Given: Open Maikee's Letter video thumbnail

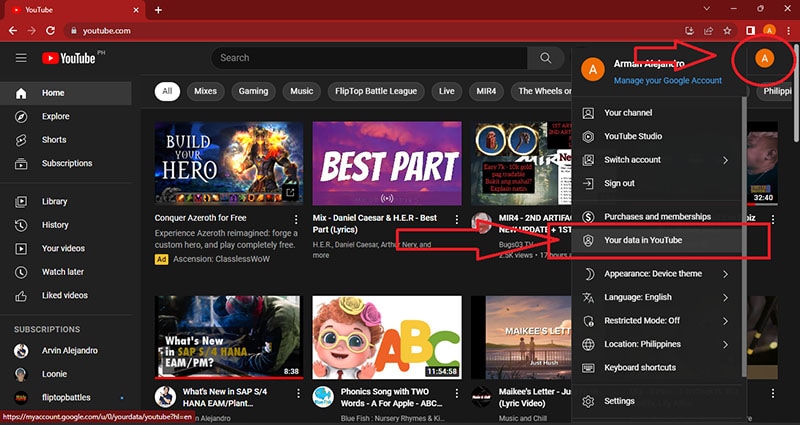Looking at the screenshot, I should point(521,338).
